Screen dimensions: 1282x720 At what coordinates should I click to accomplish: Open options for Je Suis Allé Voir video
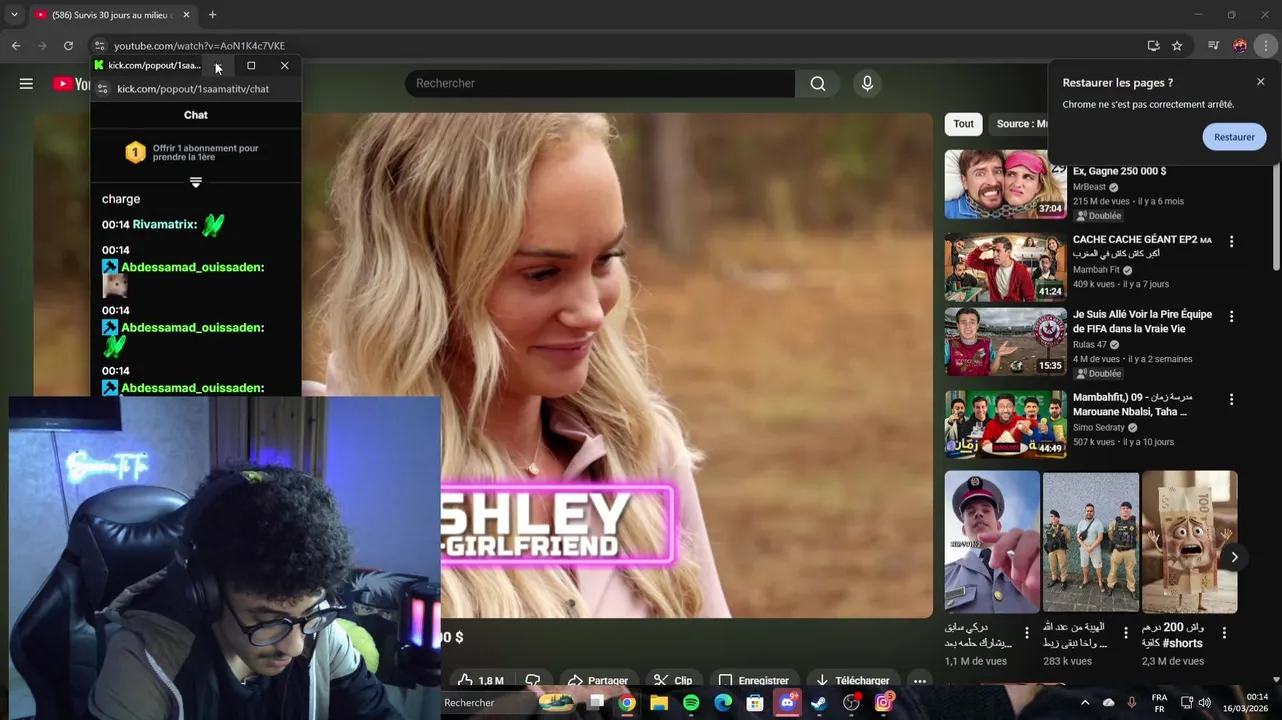click(1231, 317)
